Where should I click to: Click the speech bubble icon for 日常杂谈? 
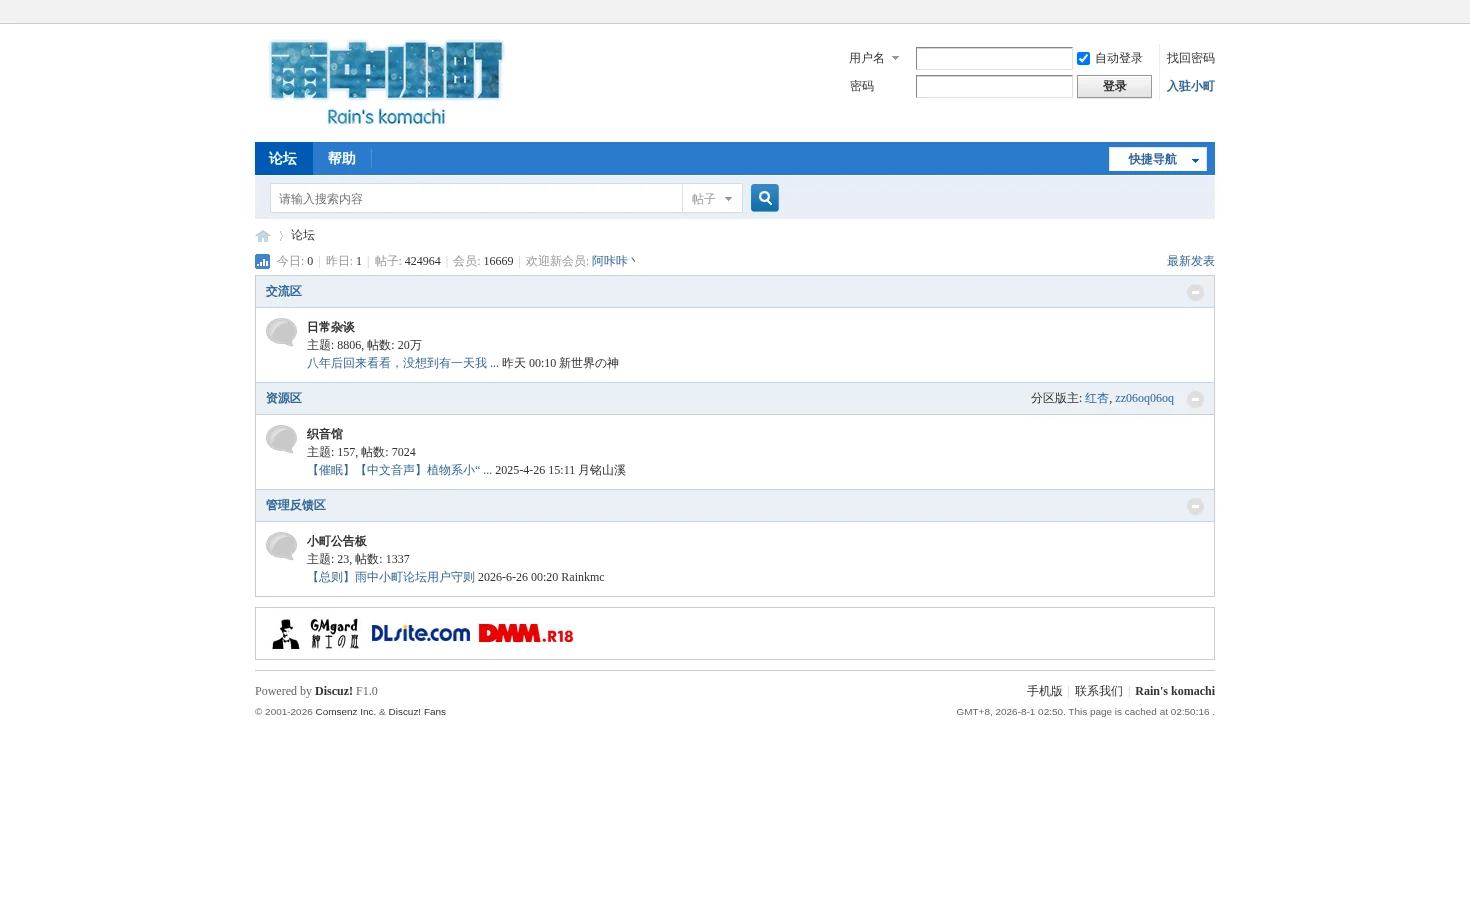(x=282, y=332)
